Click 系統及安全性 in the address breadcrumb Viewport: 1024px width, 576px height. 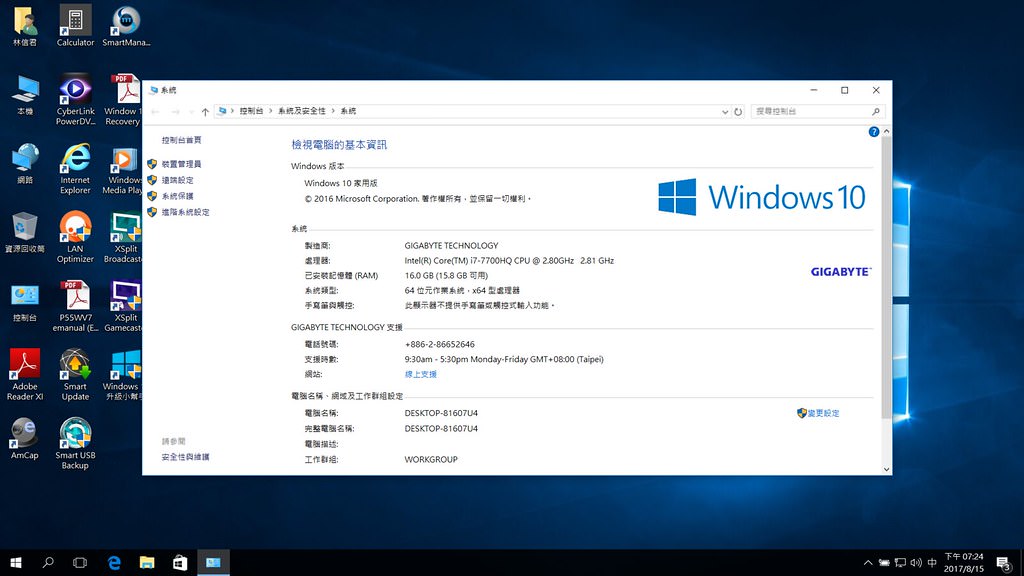pyautogui.click(x=301, y=112)
